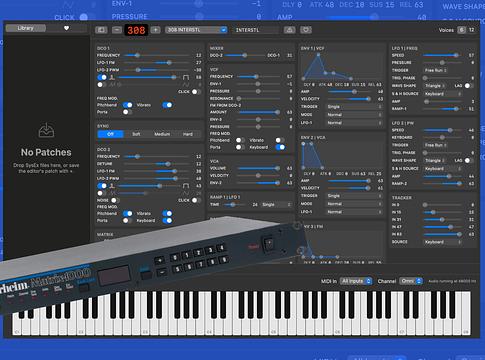Enable the DCO 1 CLICK switch
The image size is (485, 360).
tap(196, 92)
